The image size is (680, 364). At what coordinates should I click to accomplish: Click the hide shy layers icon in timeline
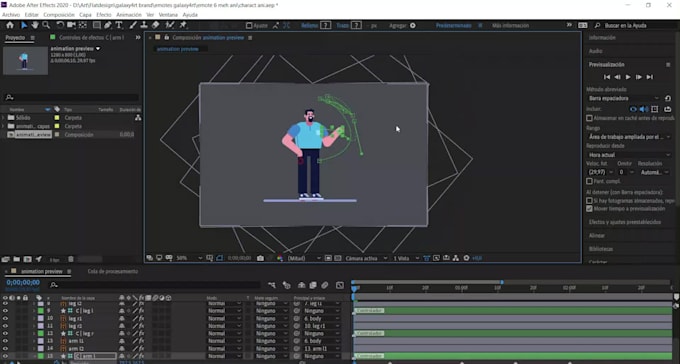(x=301, y=285)
